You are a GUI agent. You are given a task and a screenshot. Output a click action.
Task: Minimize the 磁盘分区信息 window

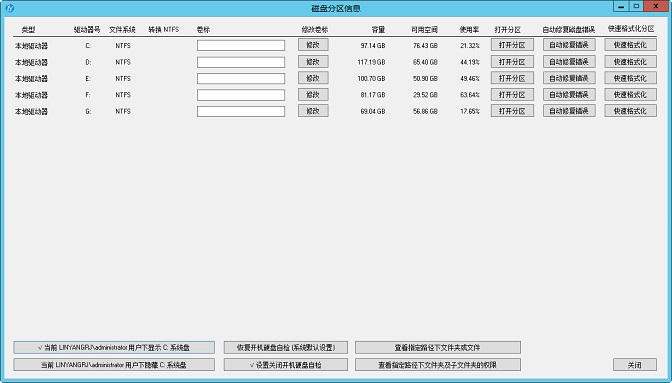point(621,6)
